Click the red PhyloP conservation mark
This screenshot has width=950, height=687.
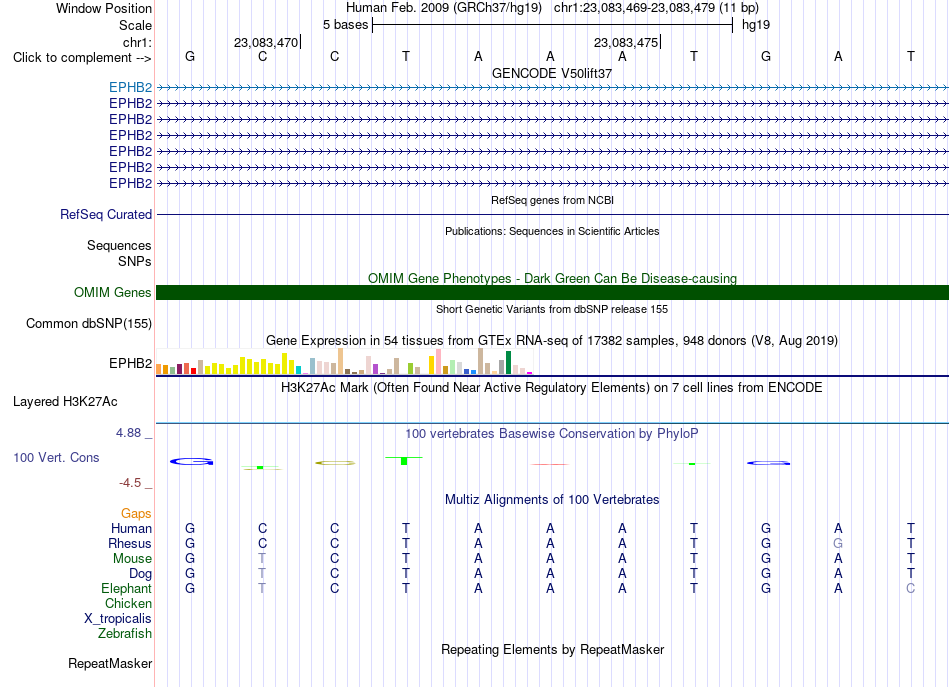pos(550,464)
